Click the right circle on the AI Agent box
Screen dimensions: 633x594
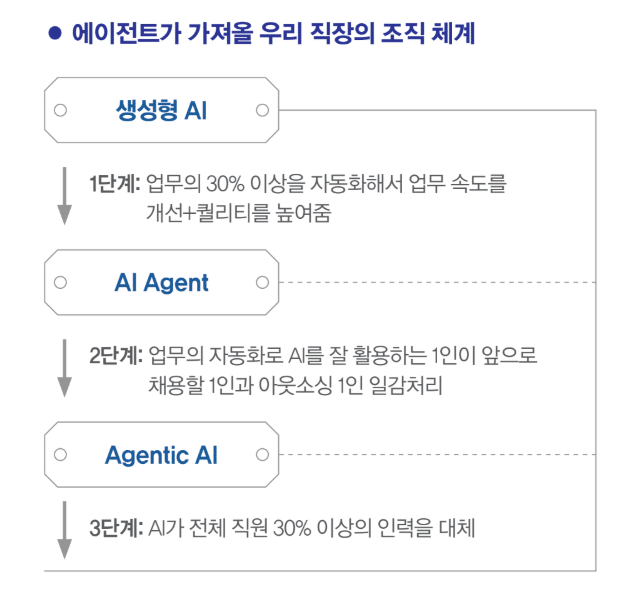[262, 283]
